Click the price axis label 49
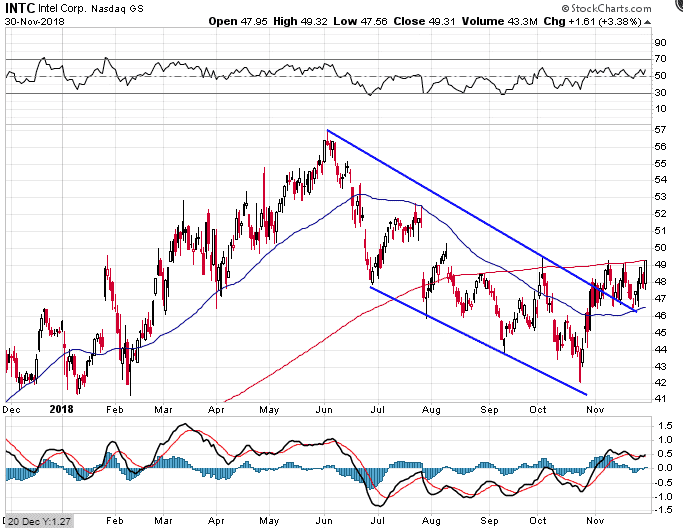The width and height of the screenshot is (683, 528). click(660, 265)
